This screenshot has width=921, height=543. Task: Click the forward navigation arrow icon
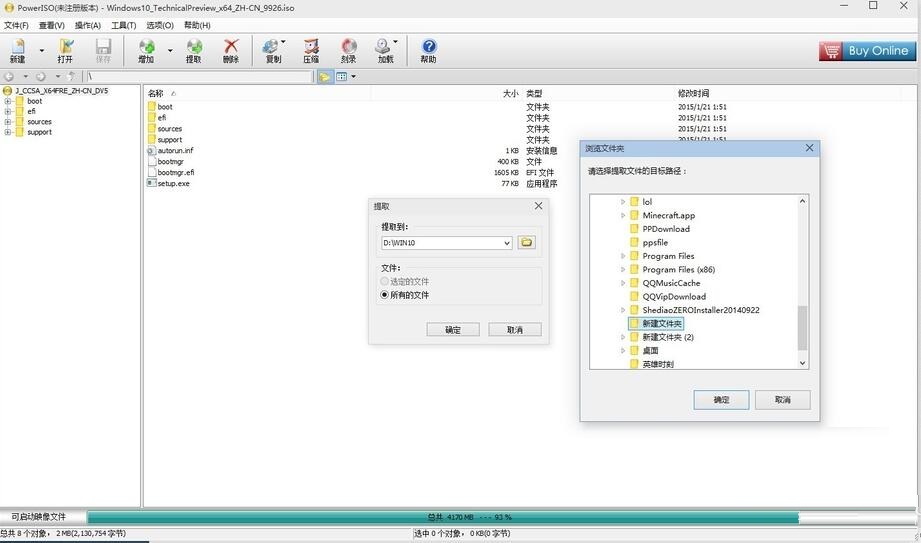[41, 76]
